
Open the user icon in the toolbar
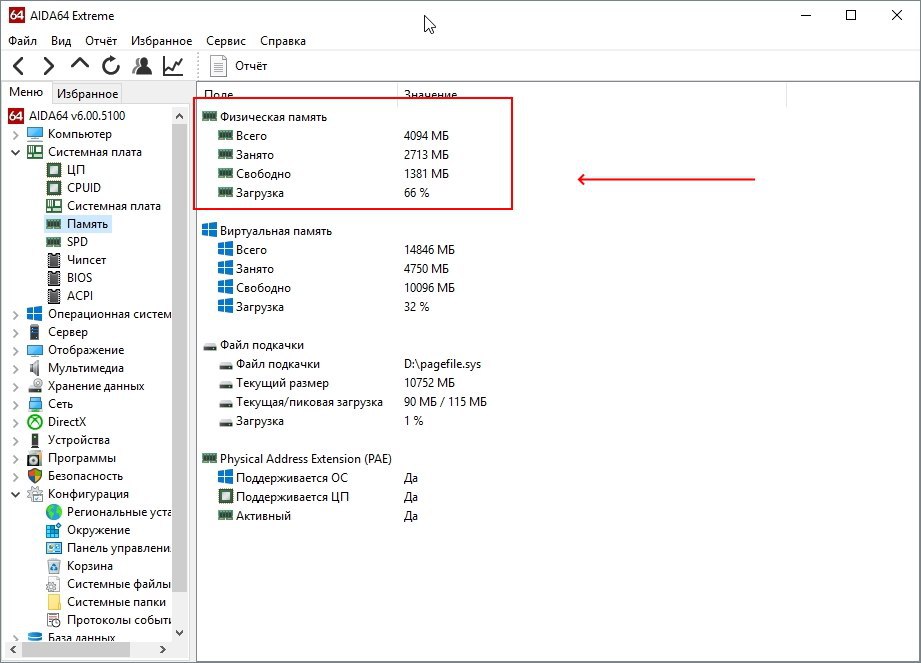(x=142, y=66)
